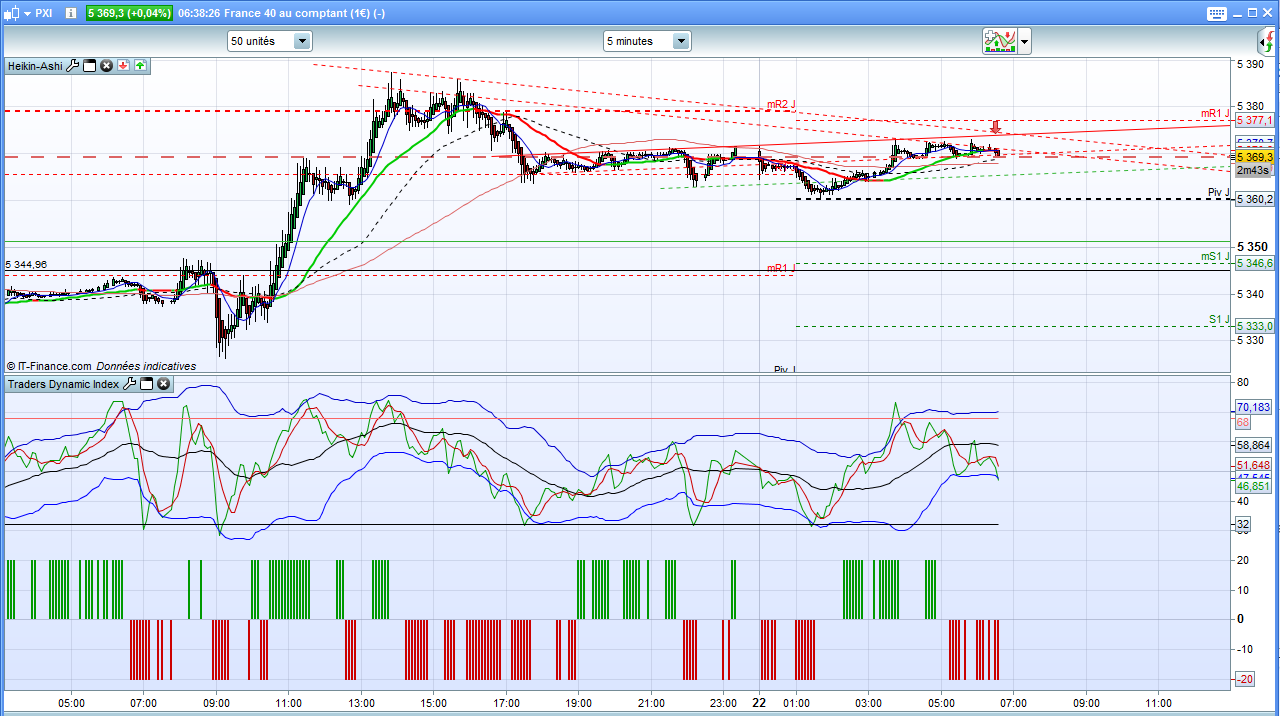Close the Traders Dynamic Index indicator

[163, 384]
